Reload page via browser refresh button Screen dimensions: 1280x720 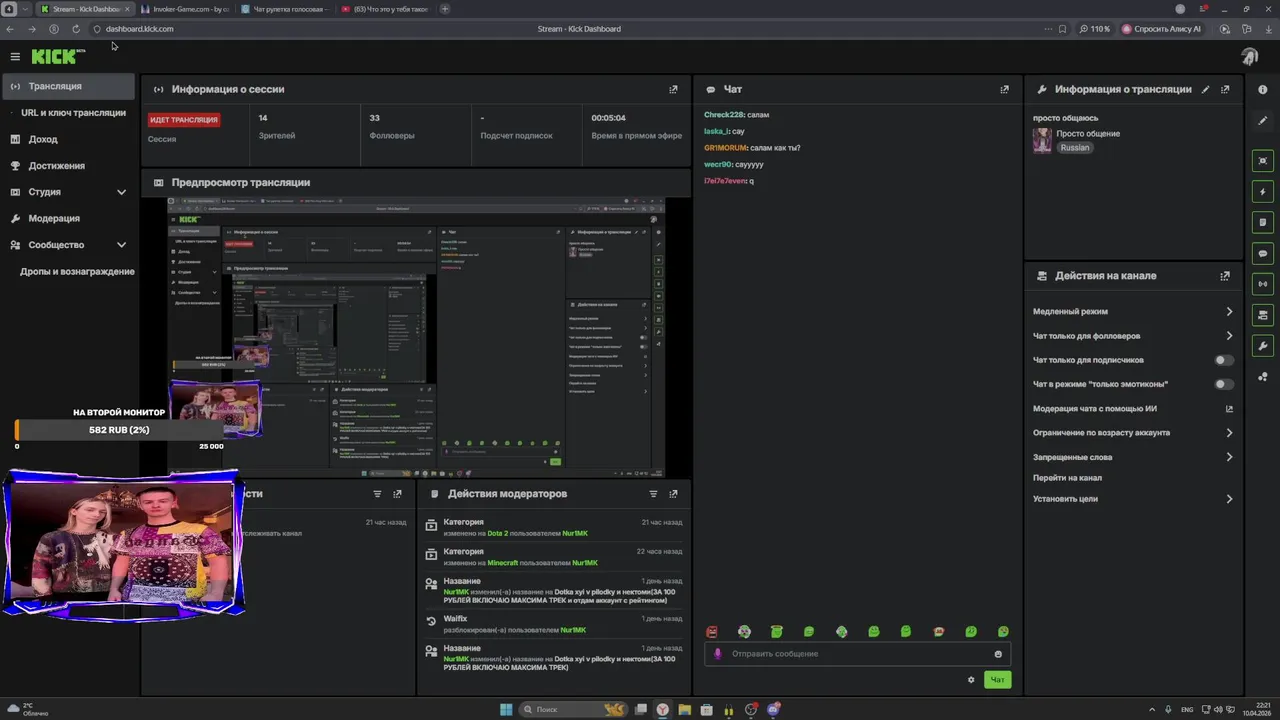[75, 29]
